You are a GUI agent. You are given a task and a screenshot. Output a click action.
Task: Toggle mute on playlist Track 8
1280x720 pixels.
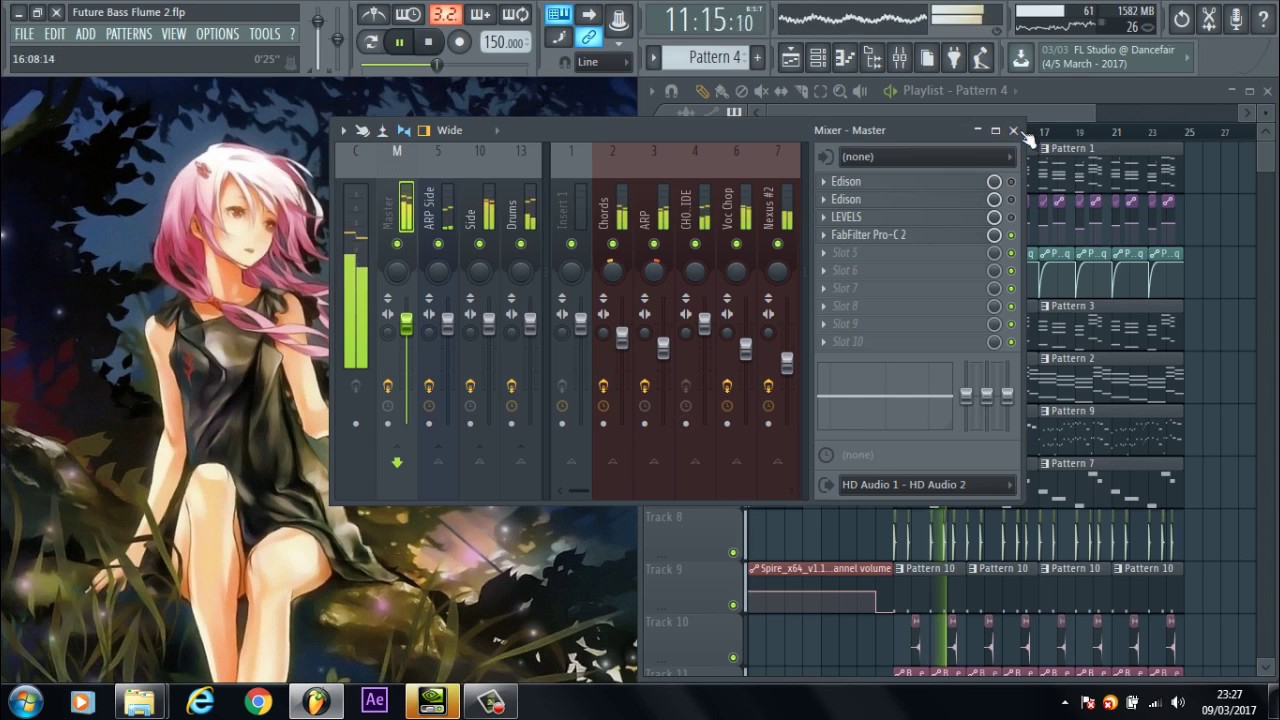(733, 553)
